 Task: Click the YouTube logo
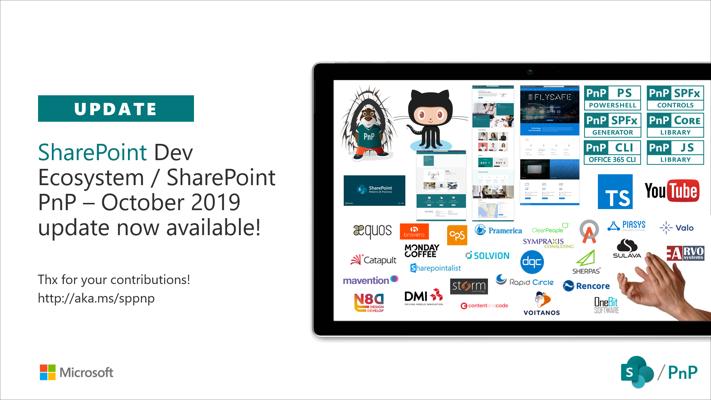coord(672,190)
